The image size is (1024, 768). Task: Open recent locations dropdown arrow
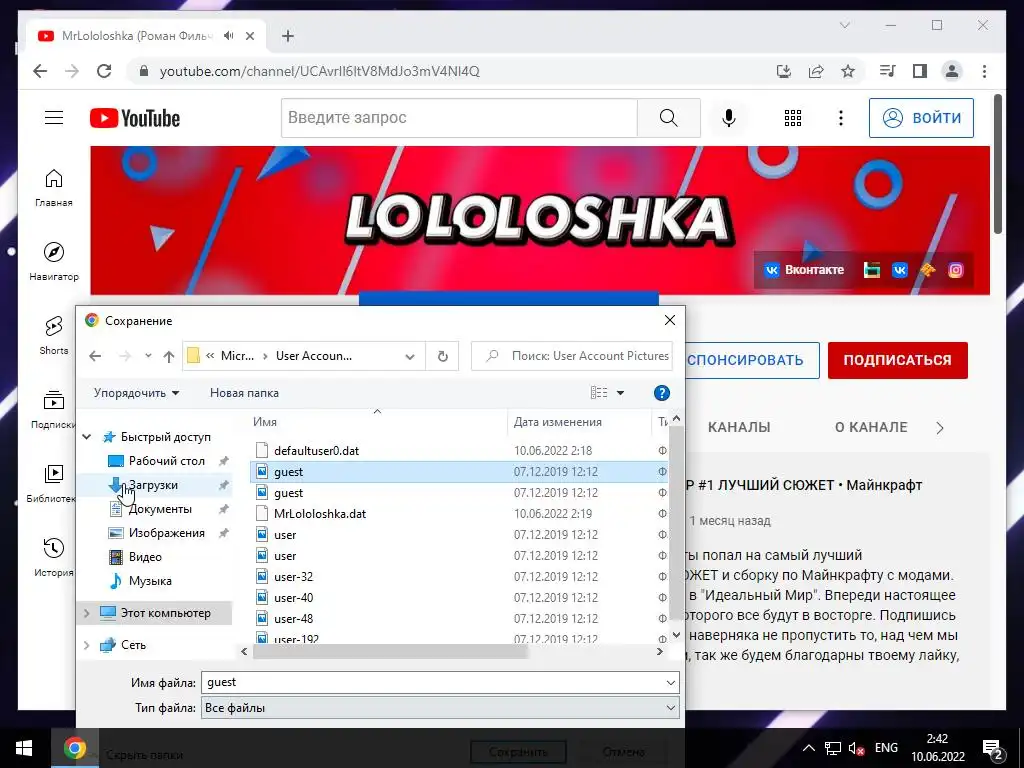(148, 356)
